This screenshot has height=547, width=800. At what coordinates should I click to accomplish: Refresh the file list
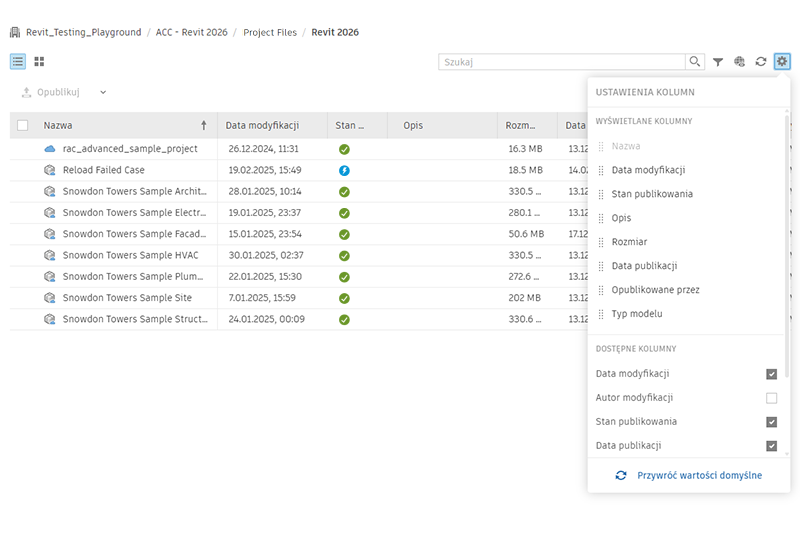click(761, 62)
